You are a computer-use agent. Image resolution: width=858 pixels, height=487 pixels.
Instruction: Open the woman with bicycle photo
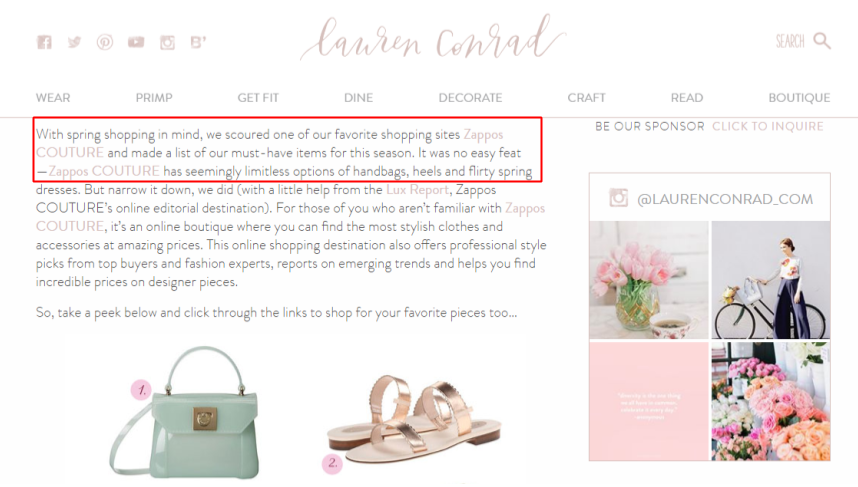coord(770,280)
